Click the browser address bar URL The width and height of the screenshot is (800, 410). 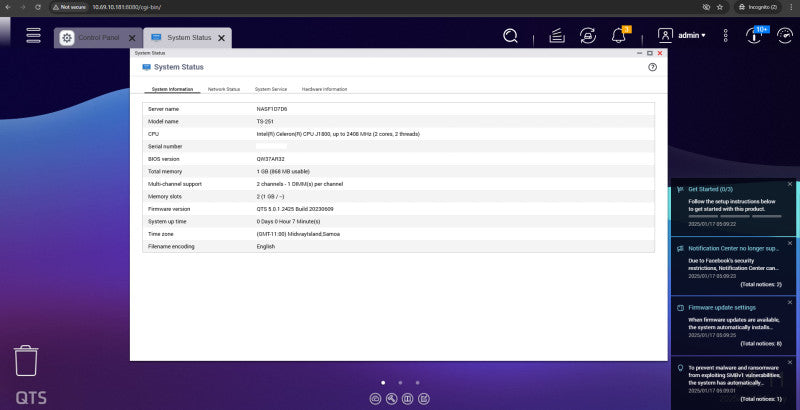(127, 7)
